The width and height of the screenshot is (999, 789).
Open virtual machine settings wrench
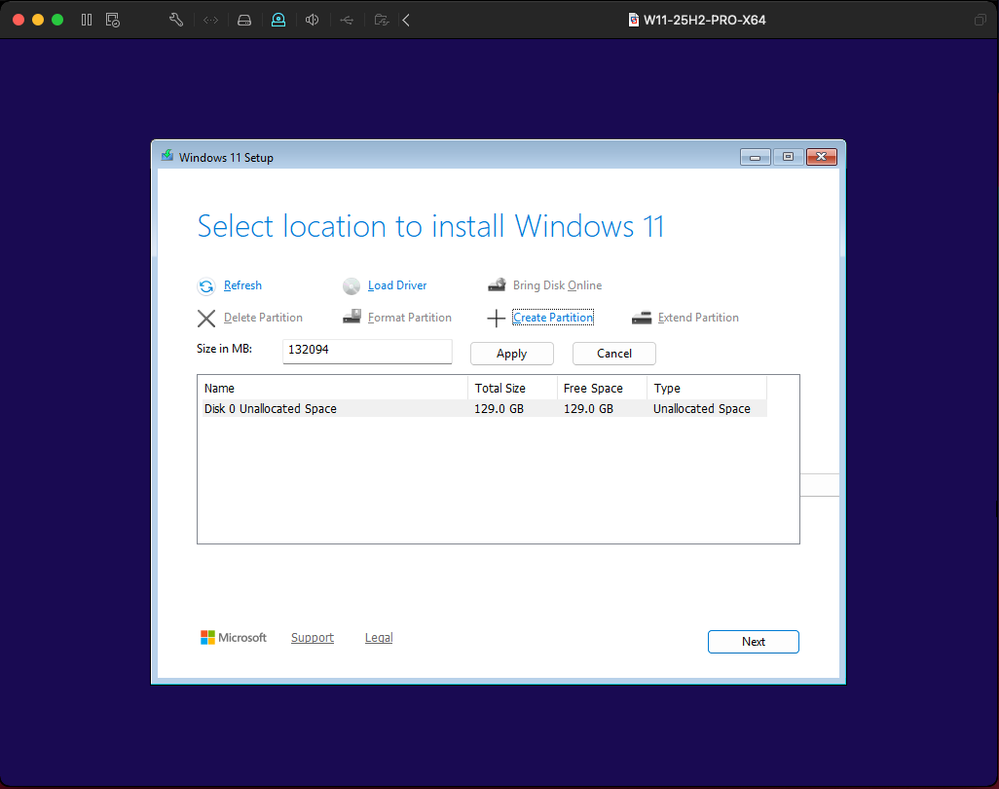(x=176, y=20)
